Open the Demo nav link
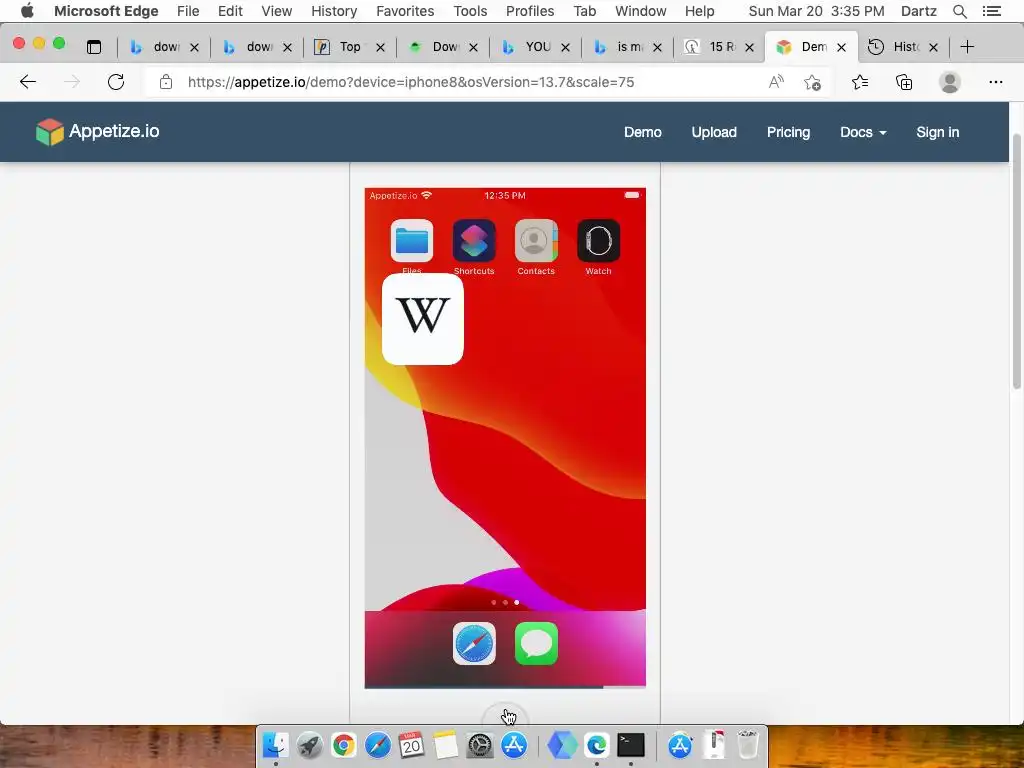The width and height of the screenshot is (1024, 768). pos(643,132)
